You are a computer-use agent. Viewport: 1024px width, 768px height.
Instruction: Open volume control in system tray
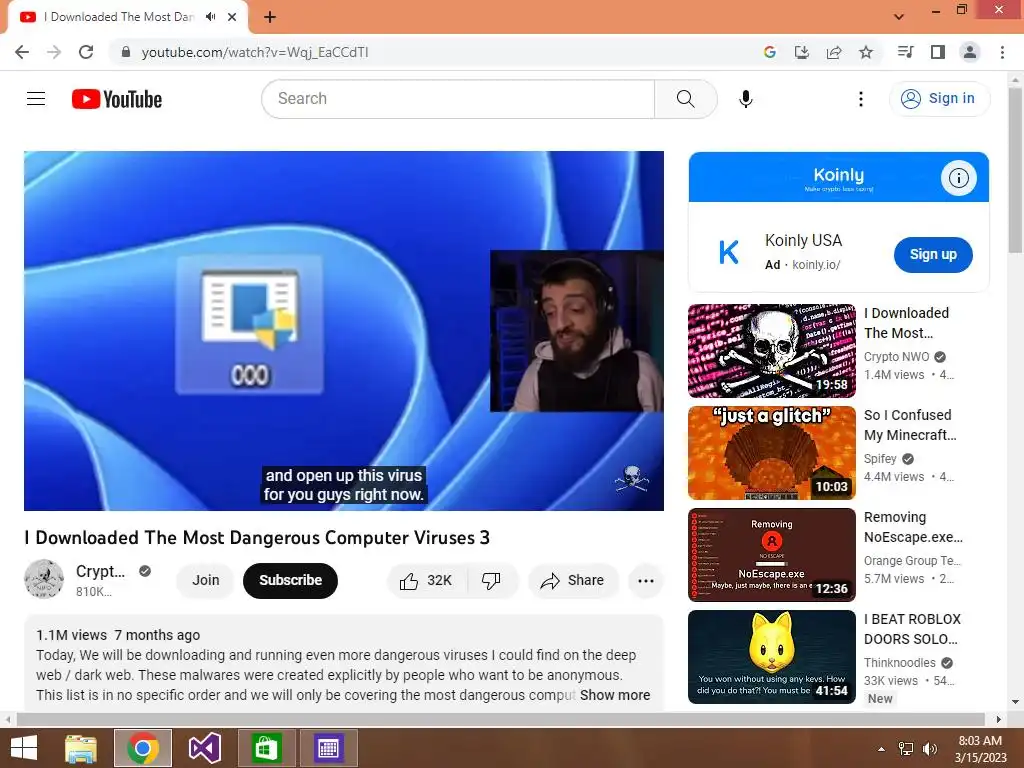click(x=929, y=749)
